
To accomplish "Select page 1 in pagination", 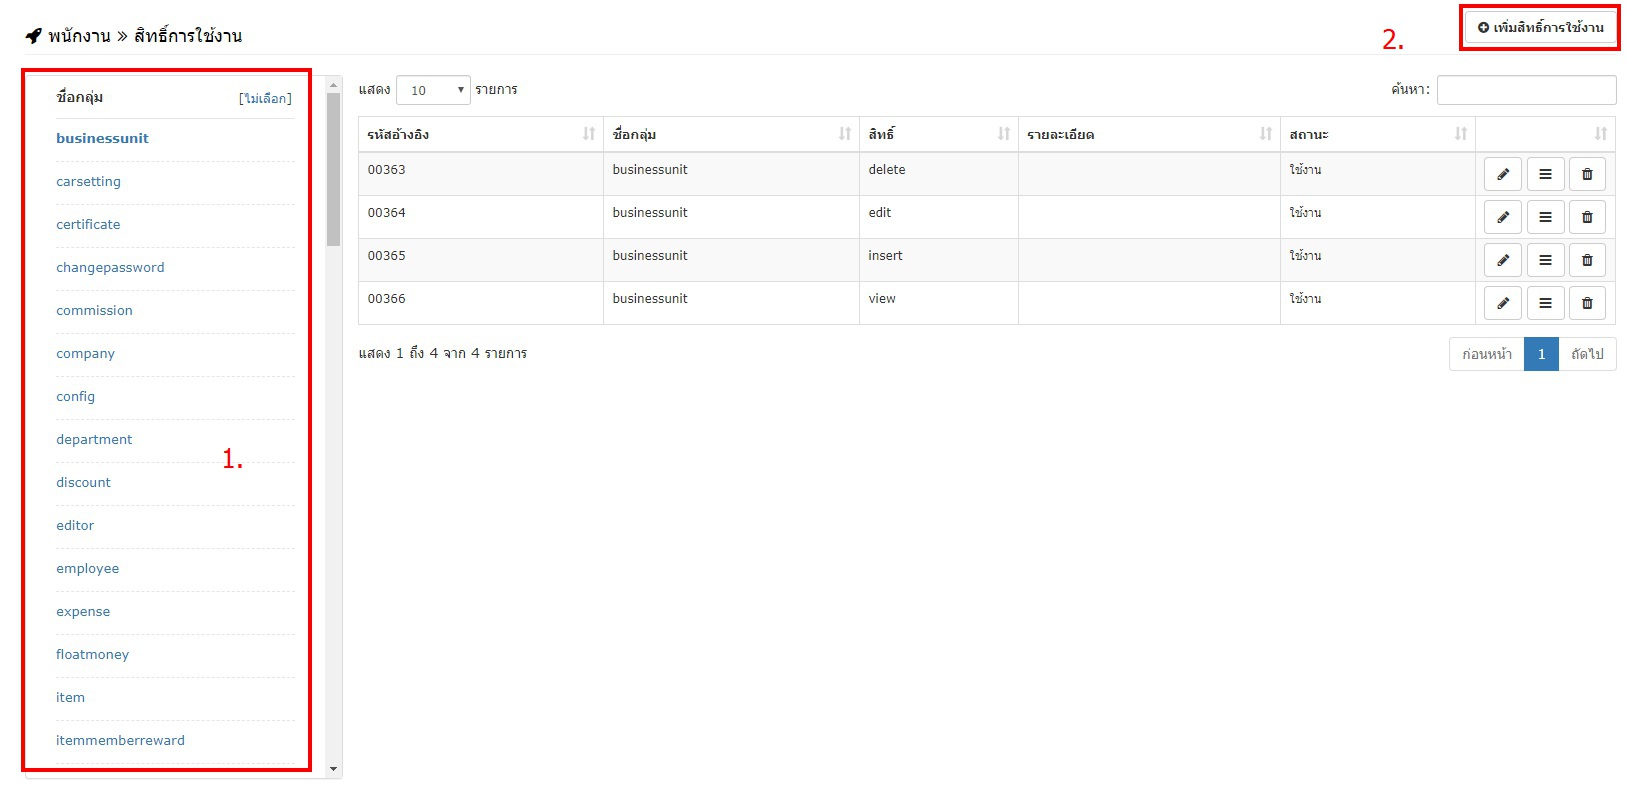I will pos(1541,354).
